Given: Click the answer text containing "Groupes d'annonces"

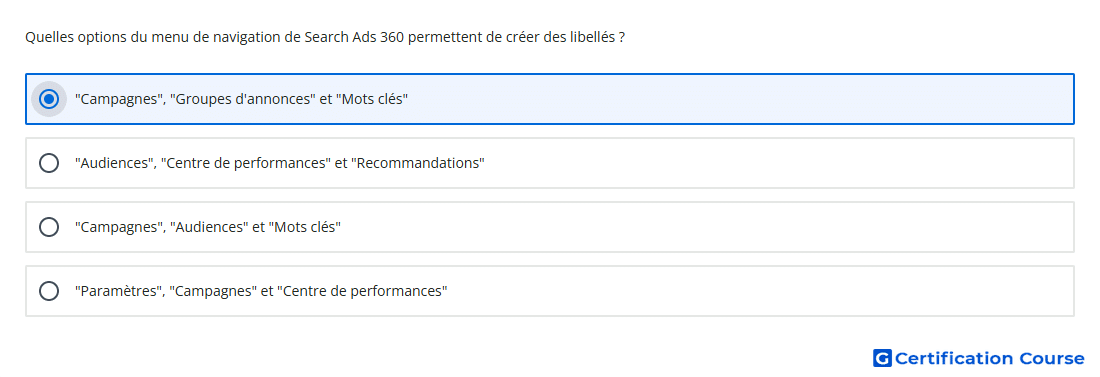Looking at the screenshot, I should point(241,99).
